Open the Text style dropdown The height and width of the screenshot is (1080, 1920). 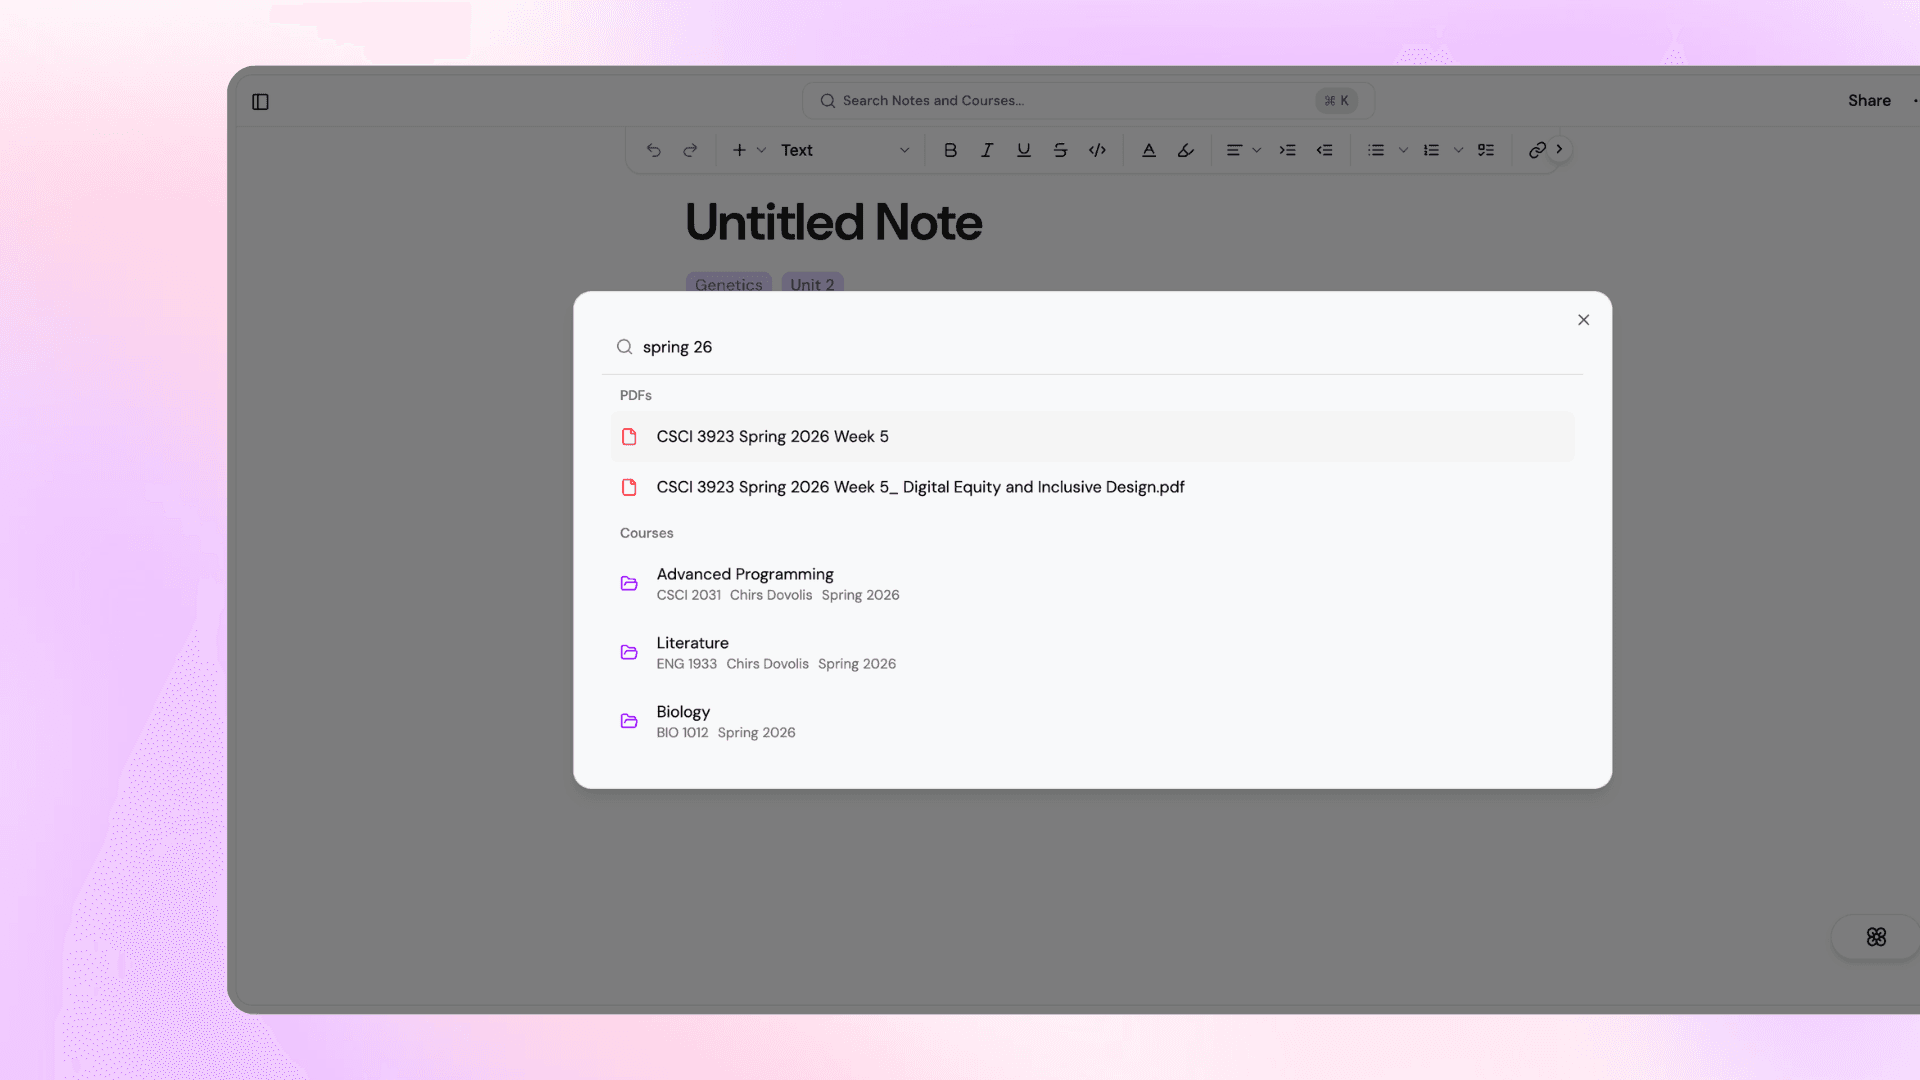coord(845,150)
